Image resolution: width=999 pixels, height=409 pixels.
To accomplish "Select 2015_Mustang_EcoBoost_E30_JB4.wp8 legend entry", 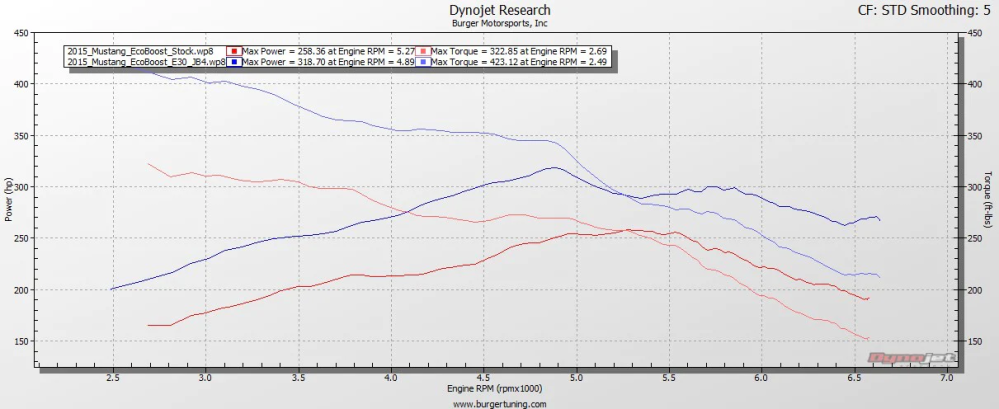I will click(147, 62).
